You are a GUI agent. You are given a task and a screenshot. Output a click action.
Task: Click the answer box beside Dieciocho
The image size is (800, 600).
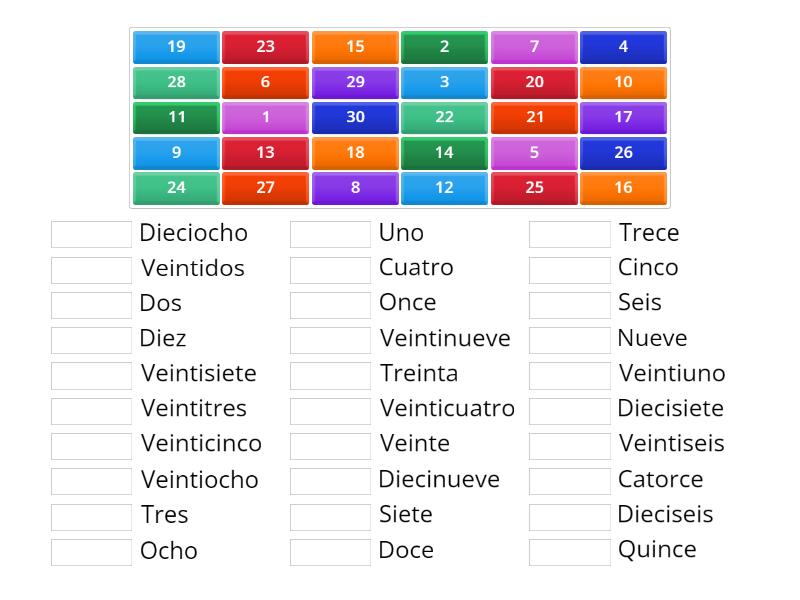(90, 232)
